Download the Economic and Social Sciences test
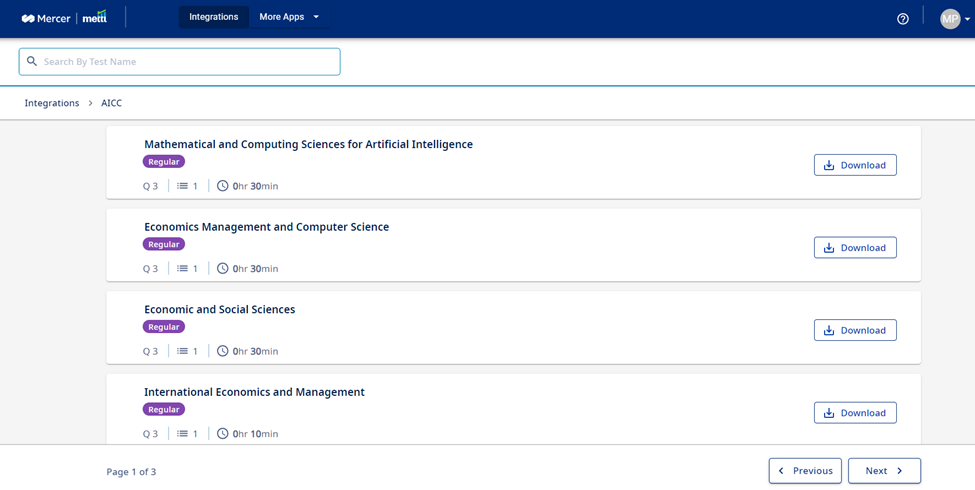Viewport: 975px width, 490px height. (855, 330)
